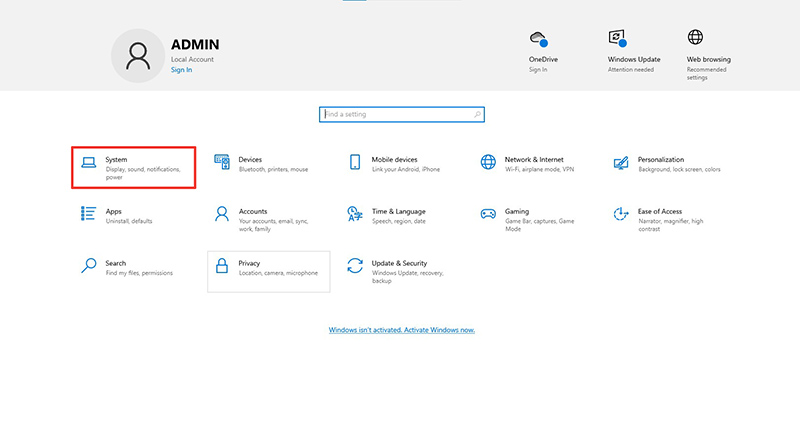Click the ADMIN account name
Image resolution: width=800 pixels, height=429 pixels.
click(x=195, y=45)
